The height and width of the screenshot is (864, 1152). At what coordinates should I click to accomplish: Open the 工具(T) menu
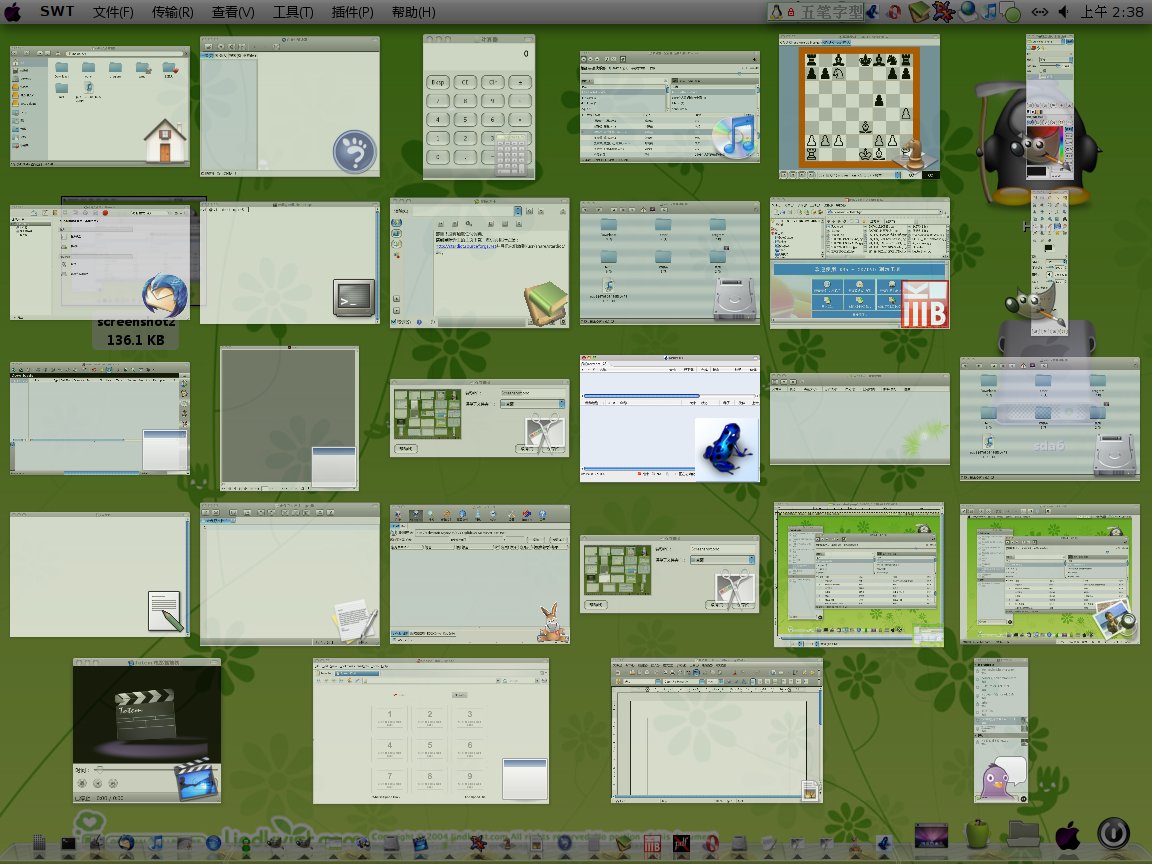[293, 12]
